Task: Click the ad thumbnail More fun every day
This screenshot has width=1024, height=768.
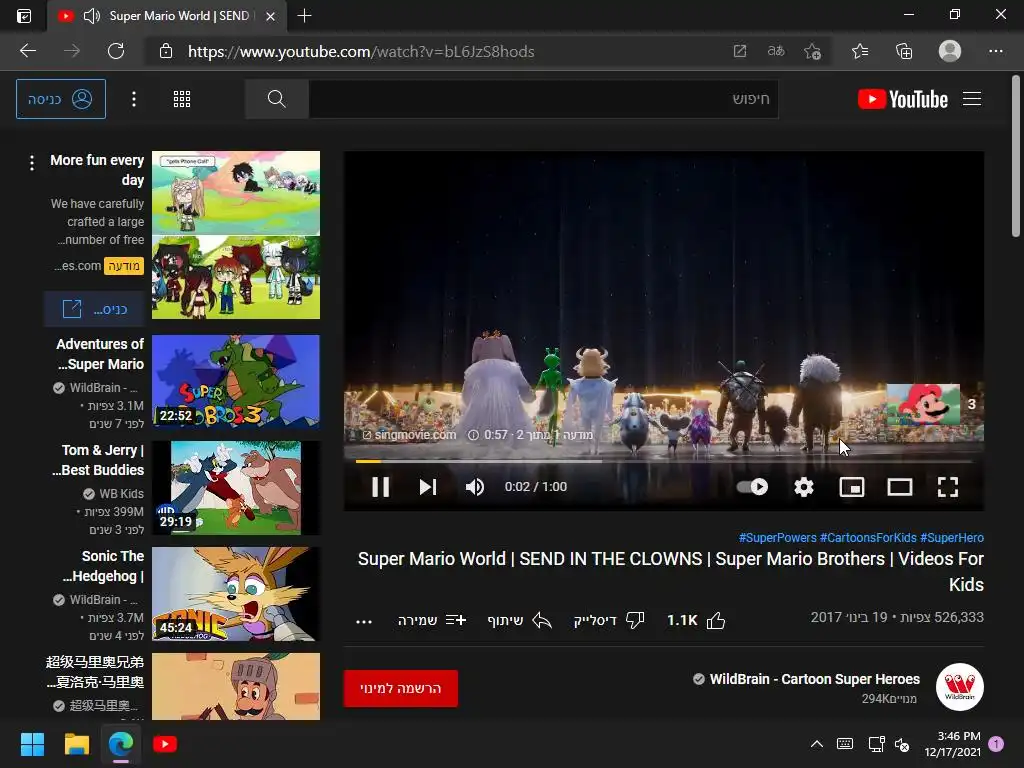Action: tap(236, 235)
